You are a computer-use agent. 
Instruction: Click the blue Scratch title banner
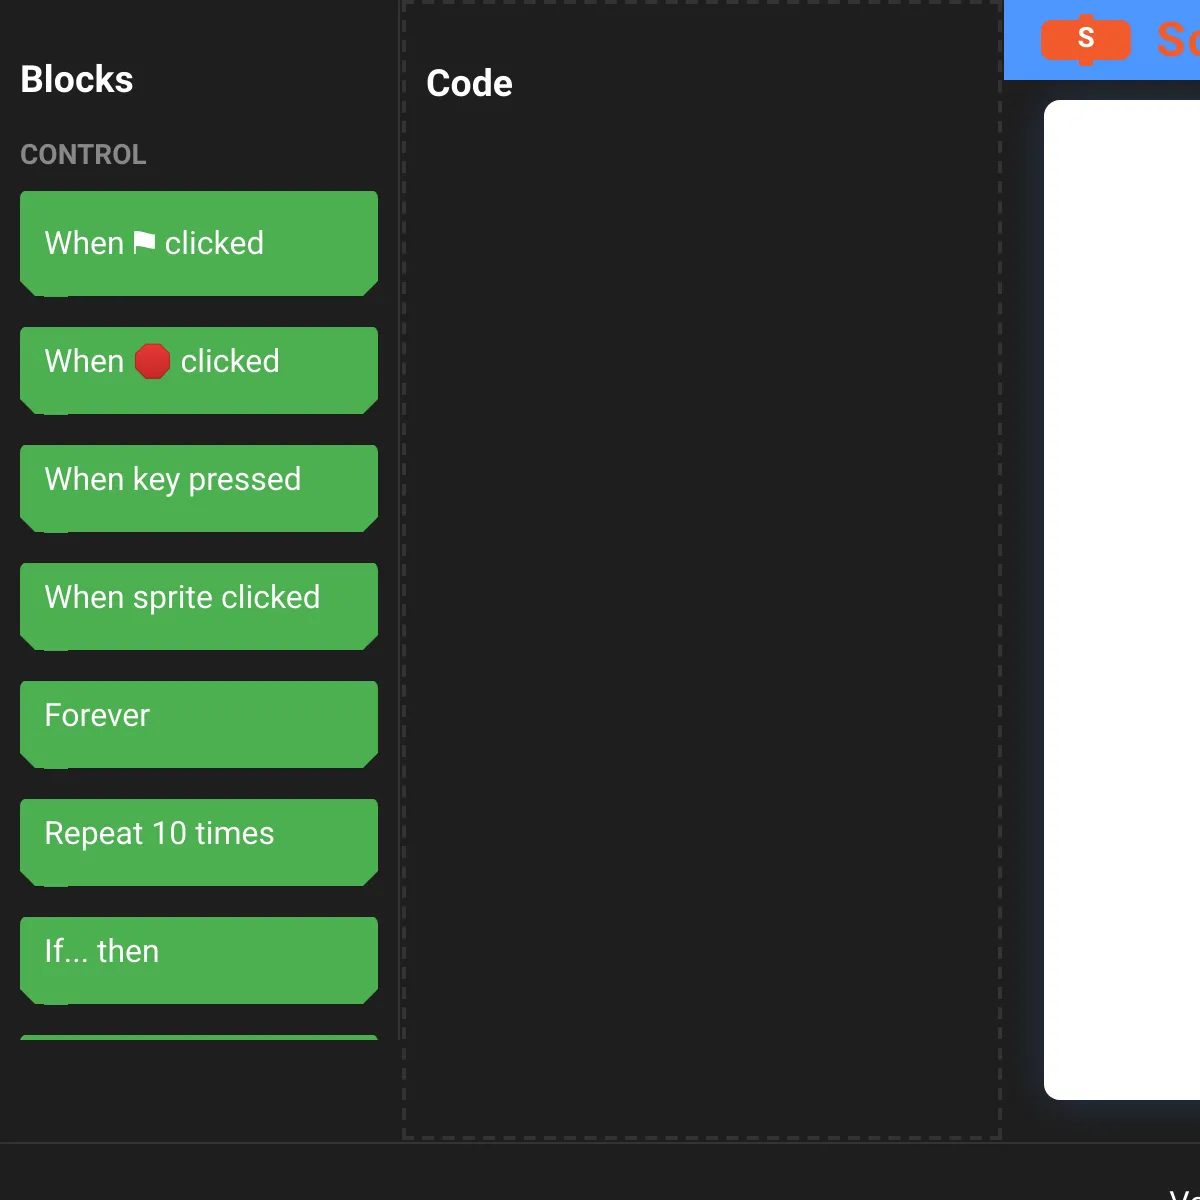pos(1100,40)
